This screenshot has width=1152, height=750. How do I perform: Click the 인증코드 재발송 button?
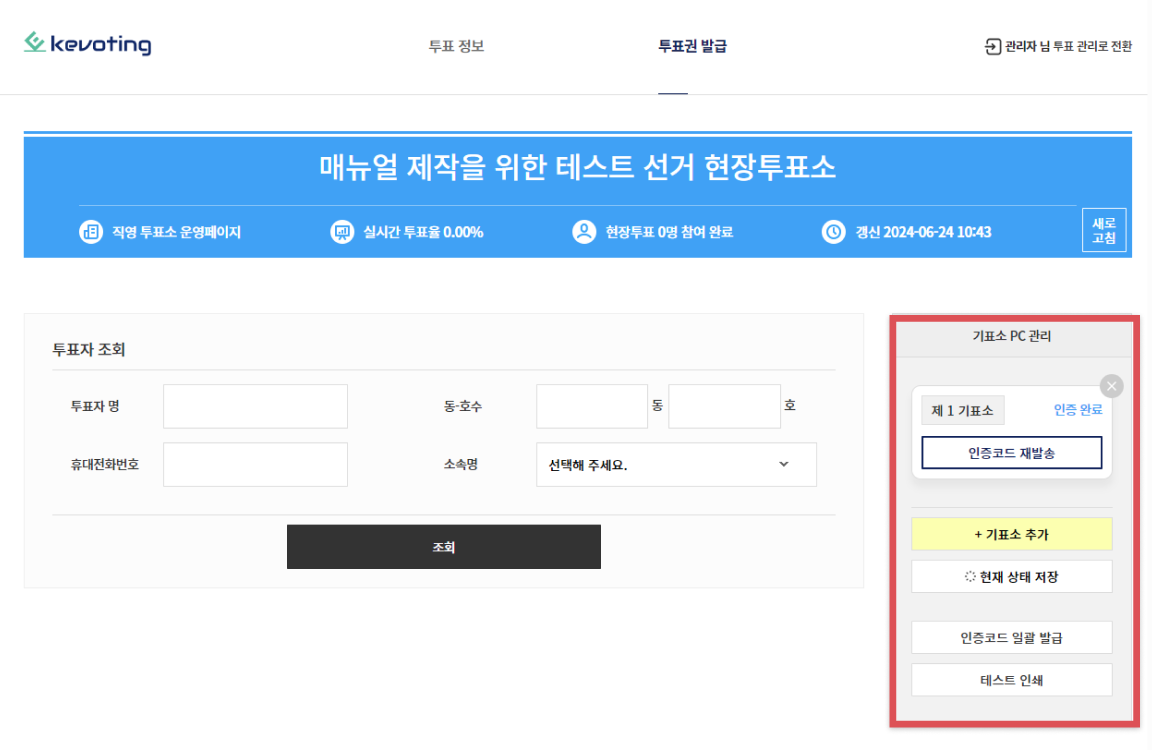point(1011,453)
